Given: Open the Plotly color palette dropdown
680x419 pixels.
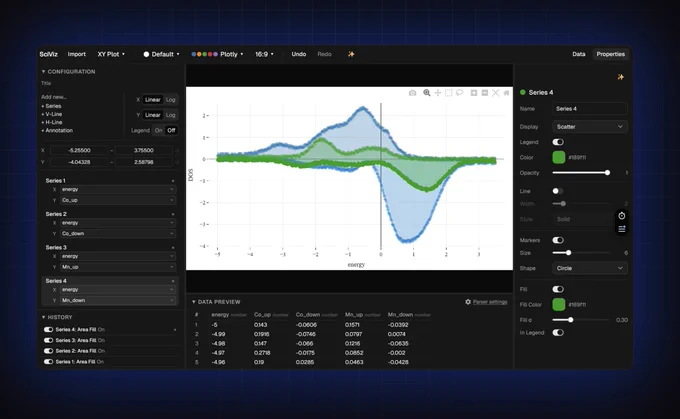Looking at the screenshot, I should 217,54.
